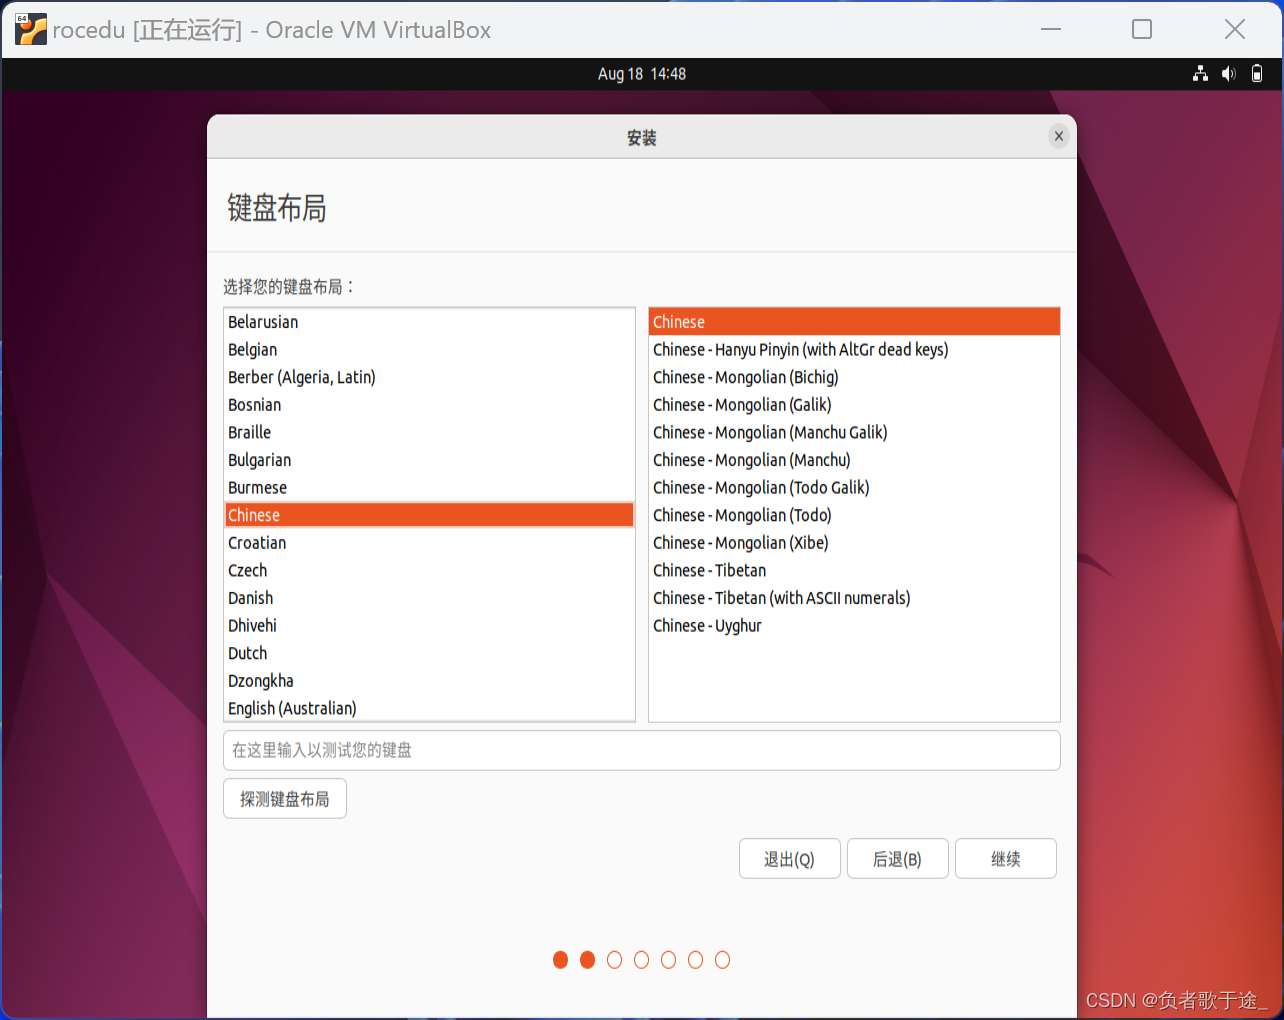The width and height of the screenshot is (1284, 1020).
Task: Select Dzongkha in the layout list
Action: 430,681
